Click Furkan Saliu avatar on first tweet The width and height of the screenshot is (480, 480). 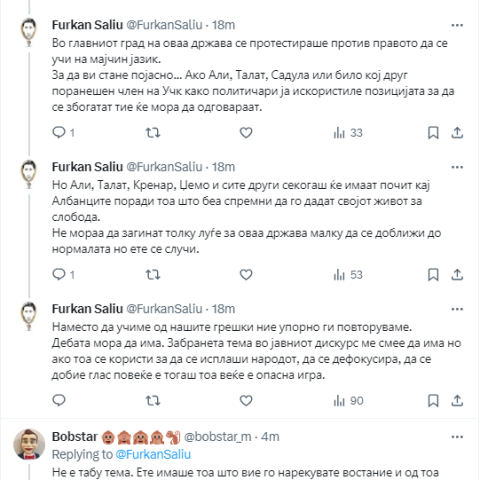[x=29, y=32]
